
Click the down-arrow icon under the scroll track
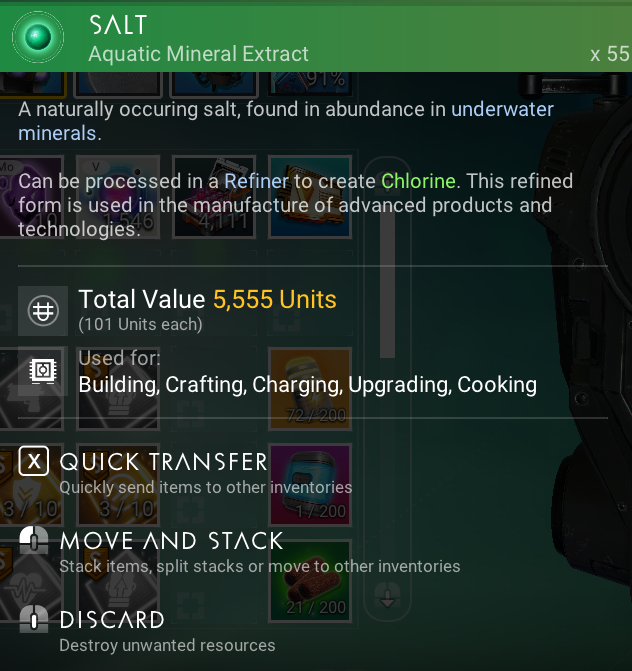(388, 595)
